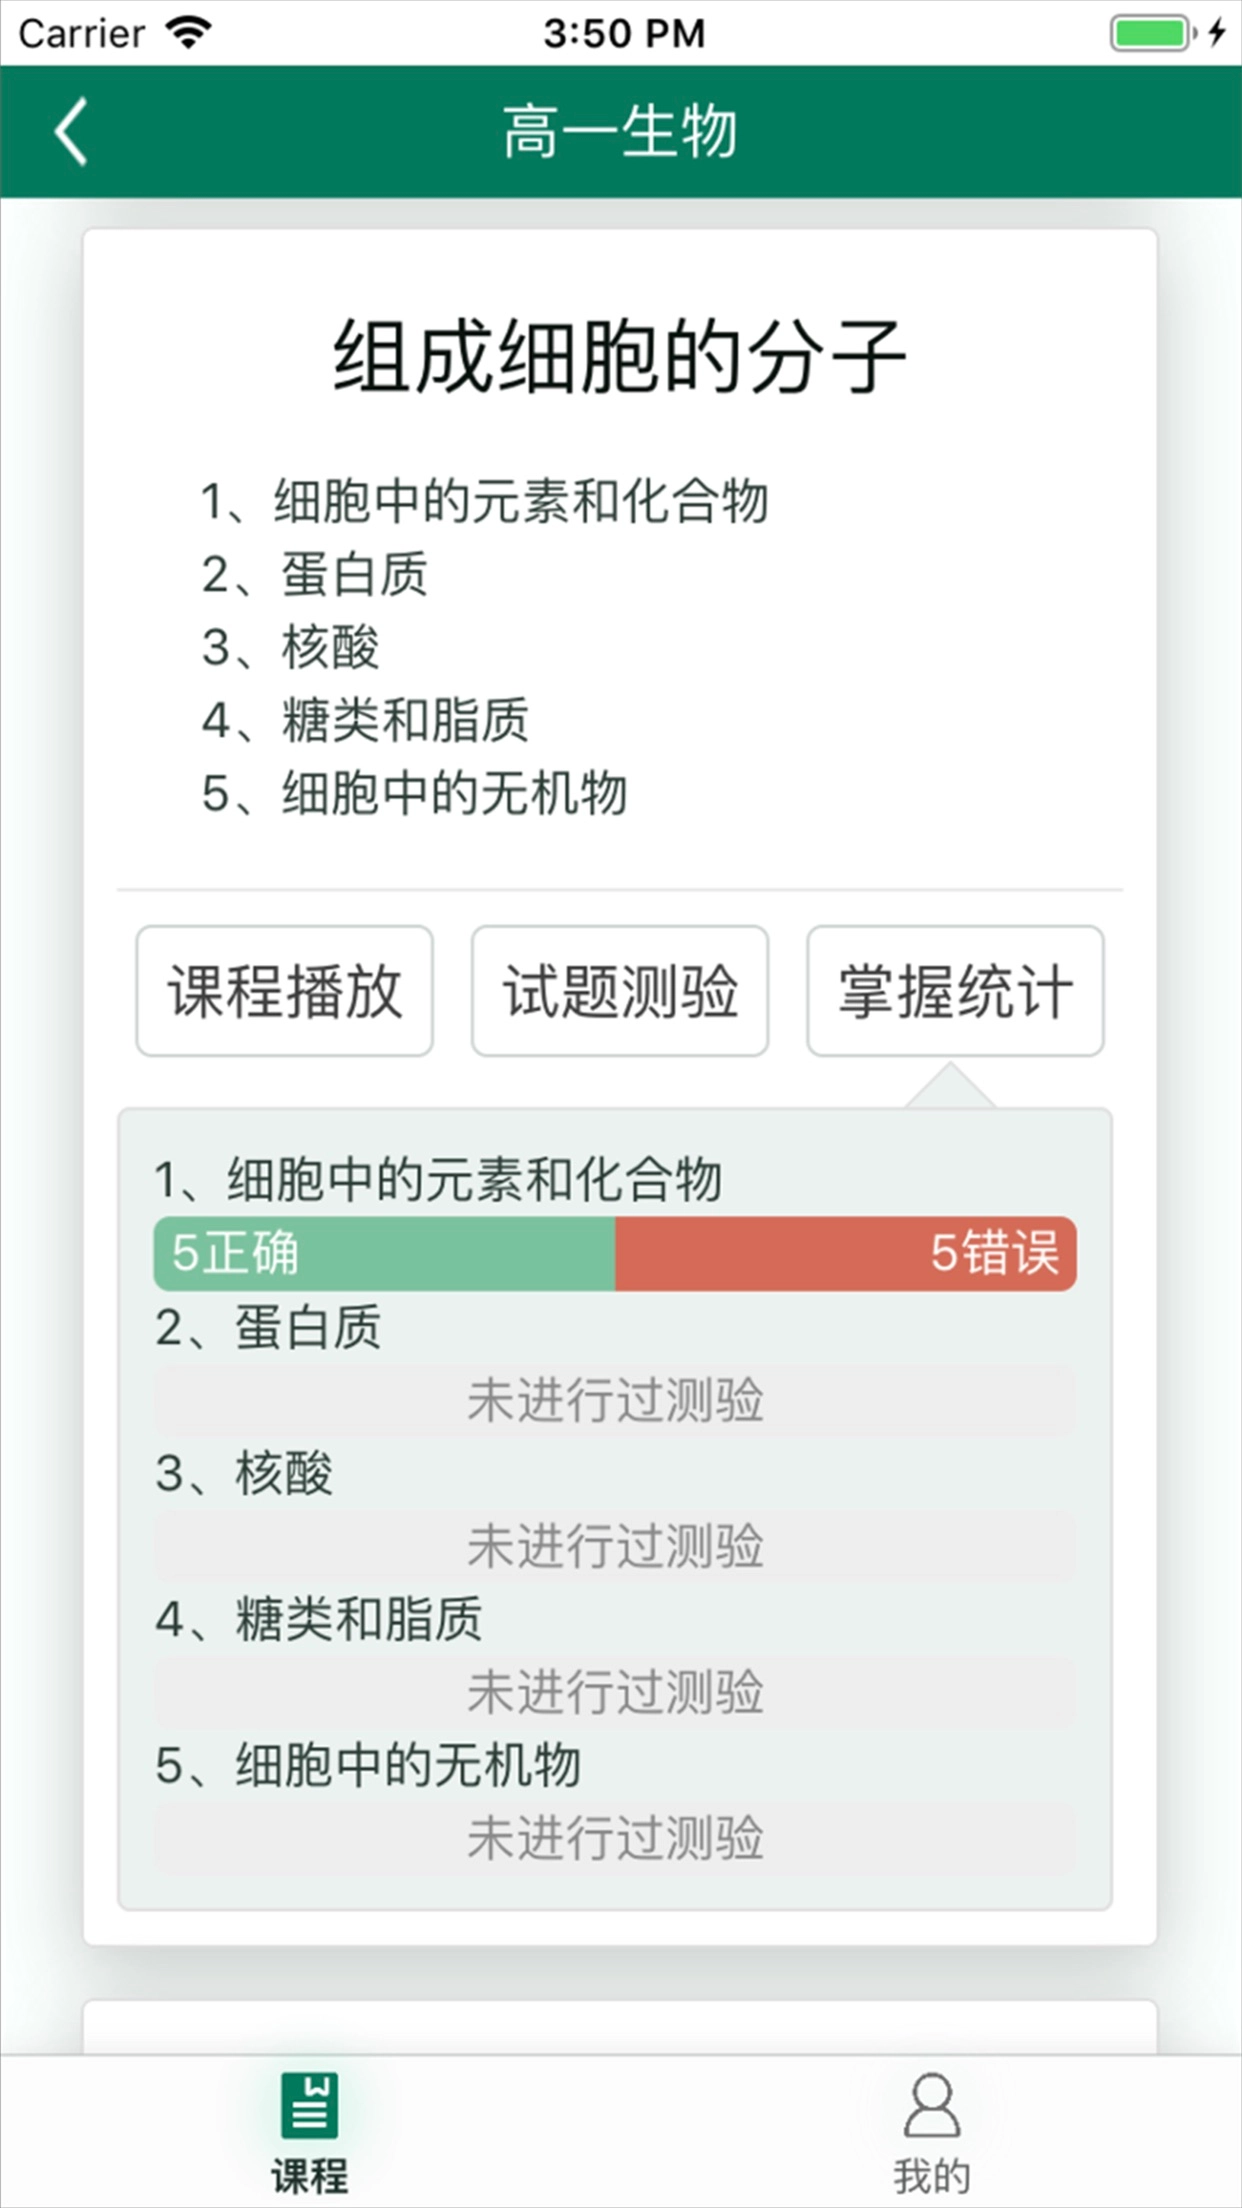
Task: Tap the back arrow to leave 高一生物
Action: [70, 131]
